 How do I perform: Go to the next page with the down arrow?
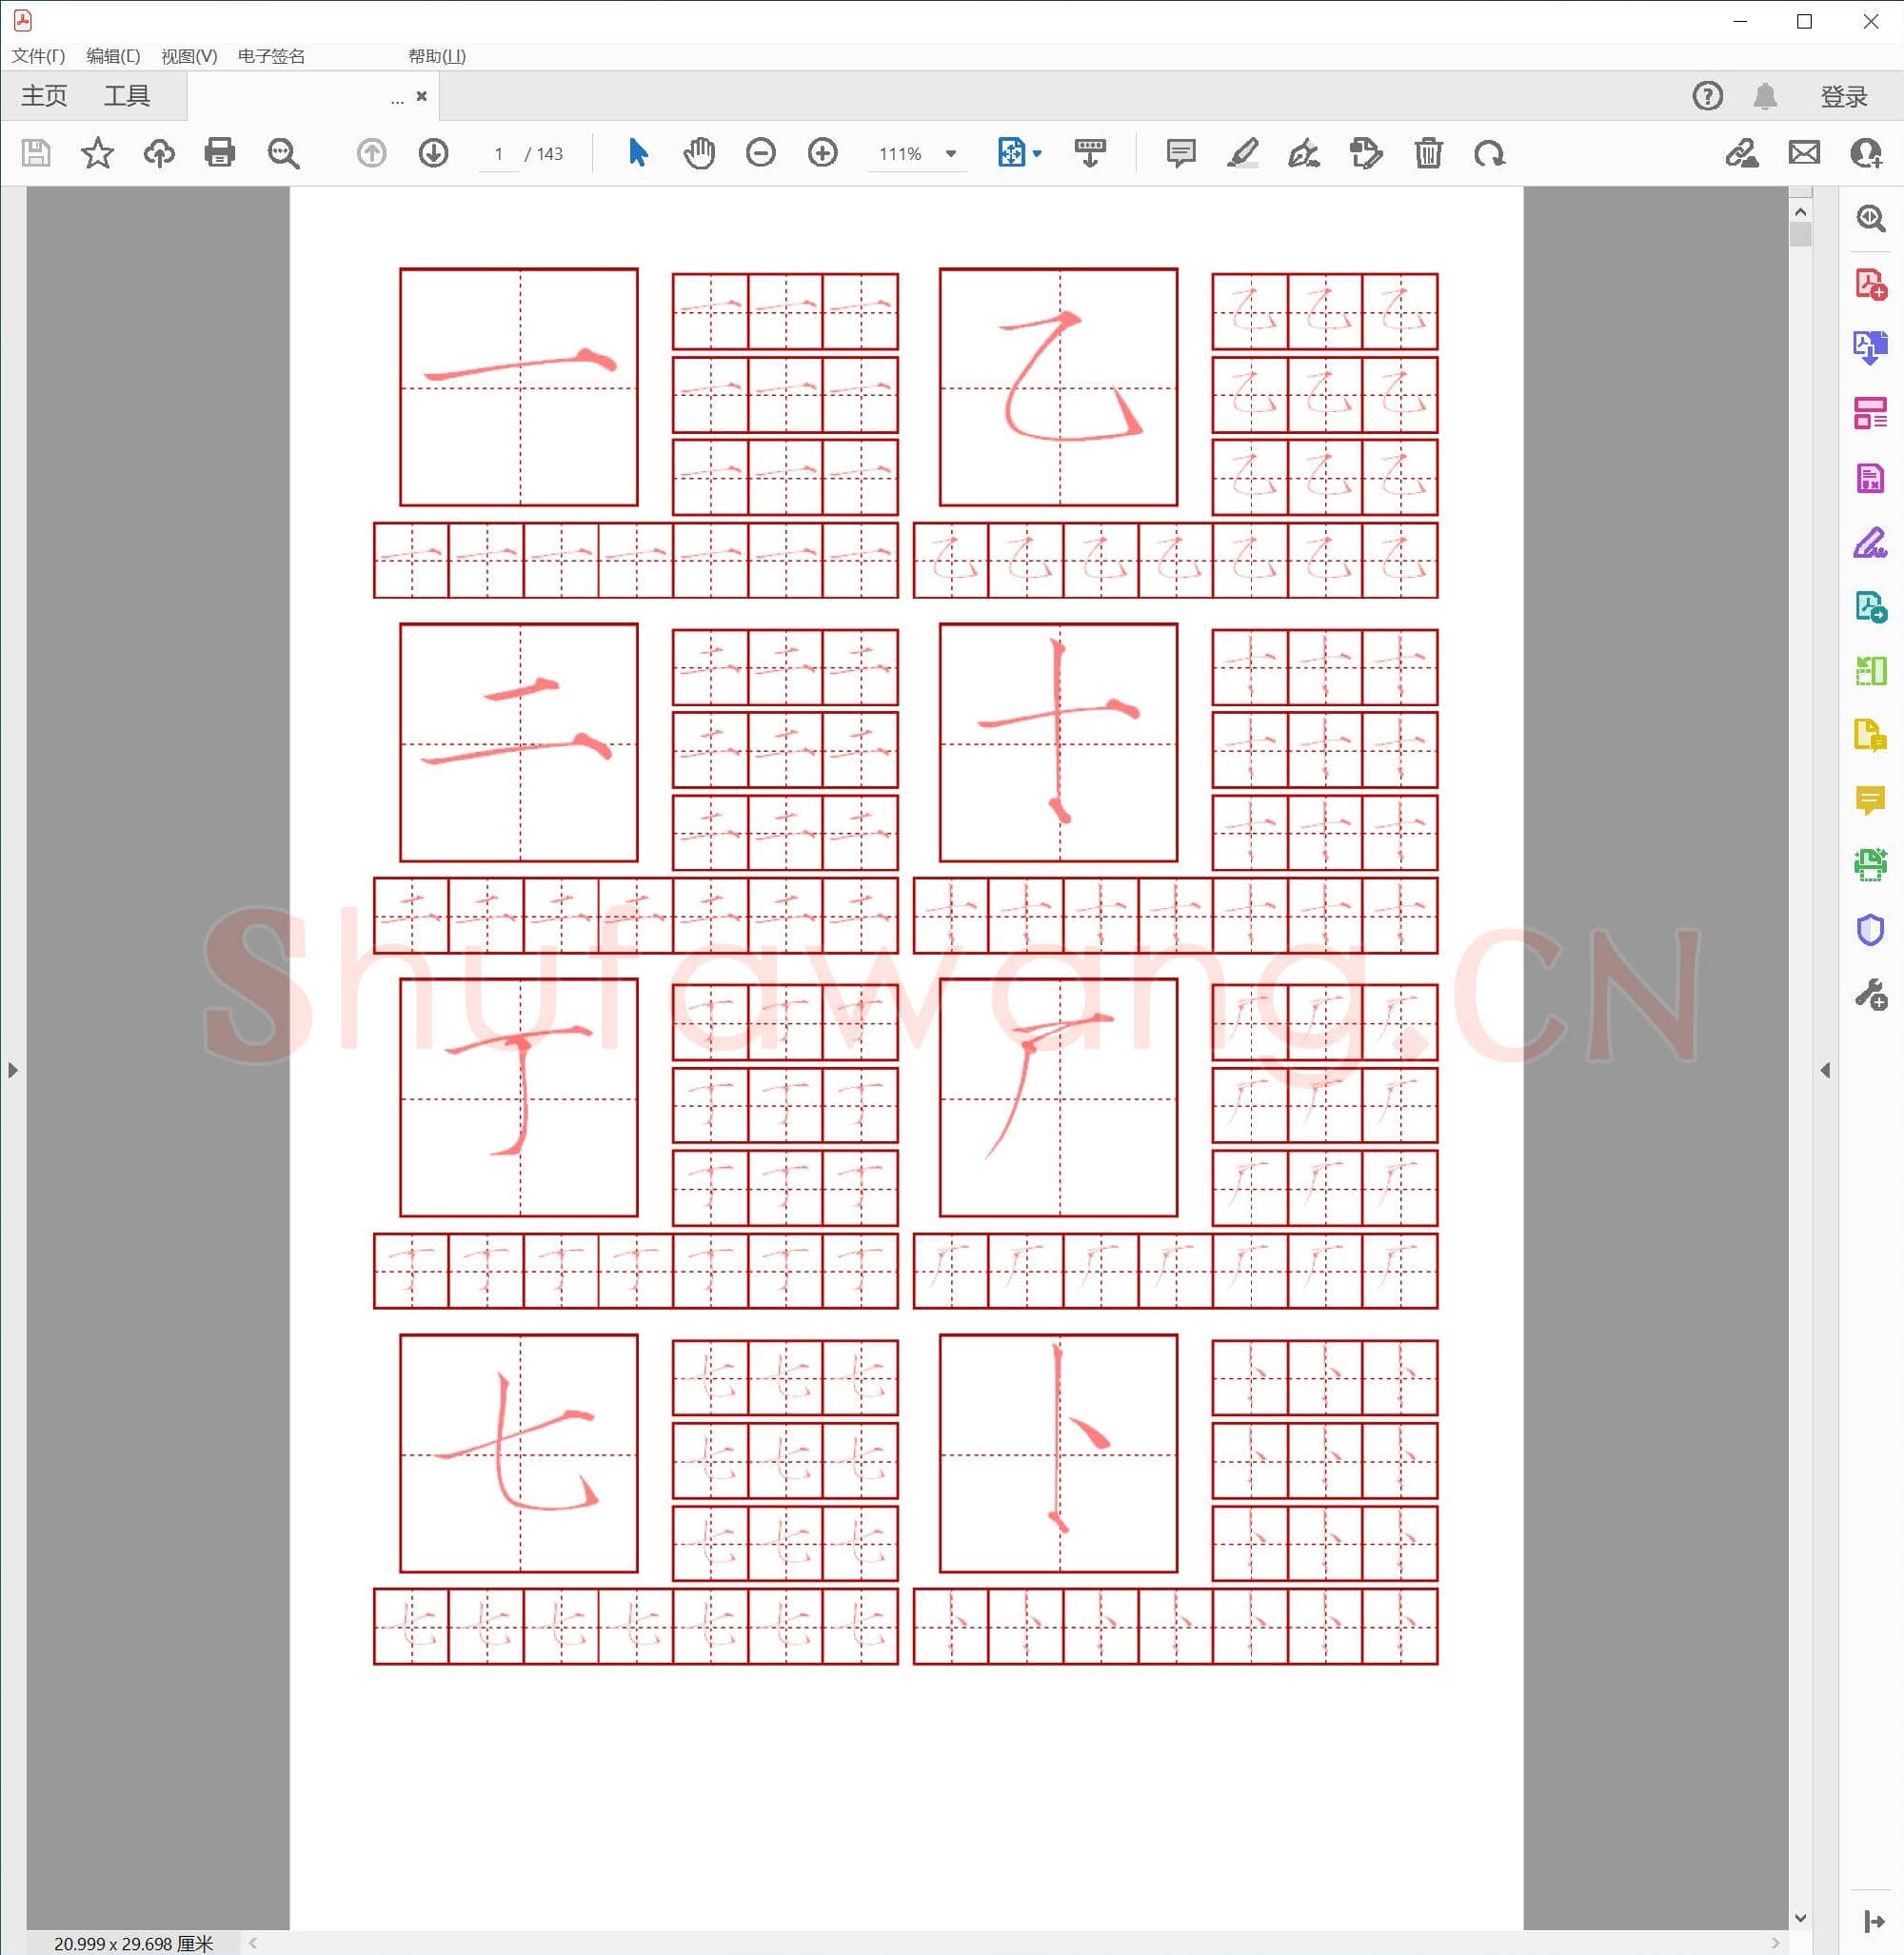433,153
